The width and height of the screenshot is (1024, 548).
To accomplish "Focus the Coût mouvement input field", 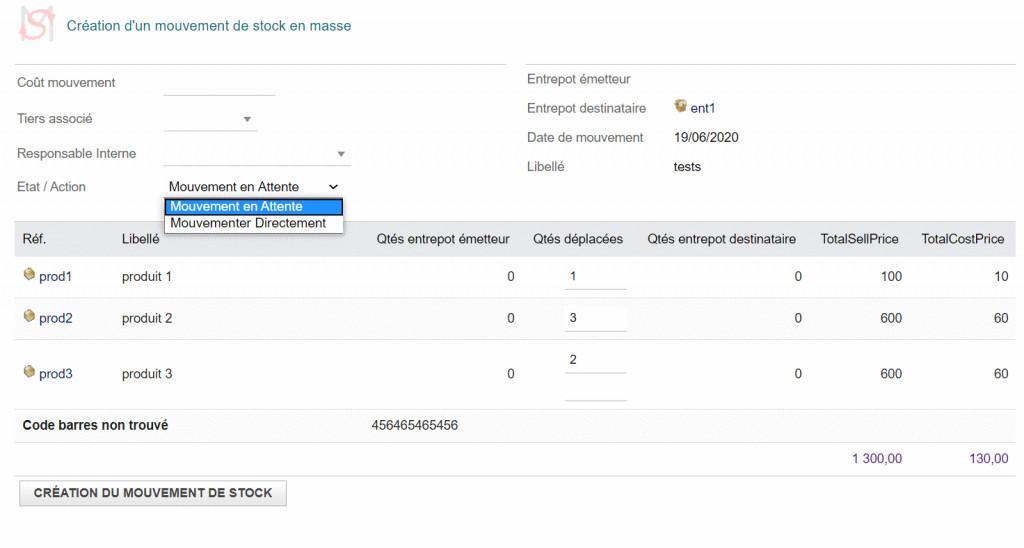I will (x=218, y=84).
